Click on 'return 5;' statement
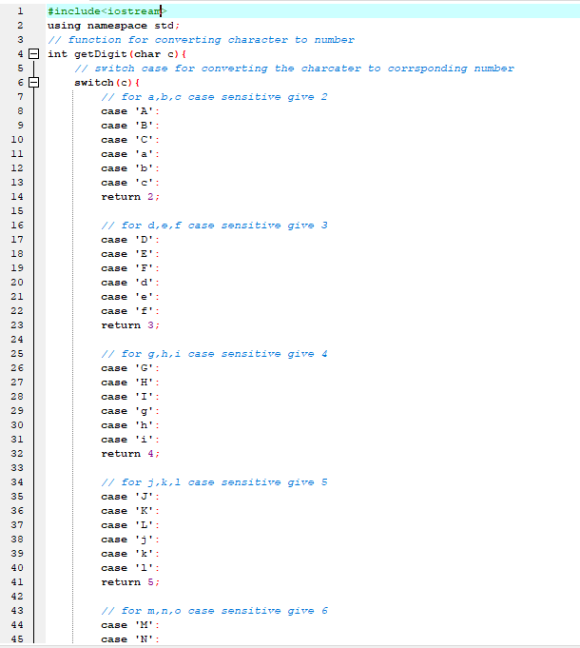580x648 pixels. 130,582
